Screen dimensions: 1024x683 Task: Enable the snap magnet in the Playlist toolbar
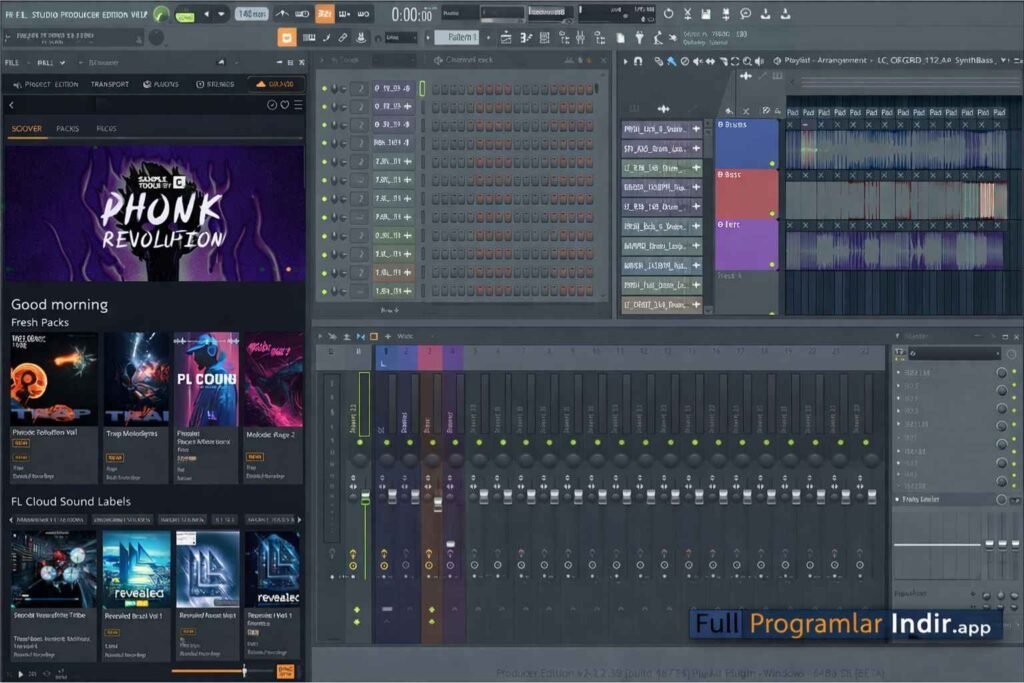pos(637,62)
